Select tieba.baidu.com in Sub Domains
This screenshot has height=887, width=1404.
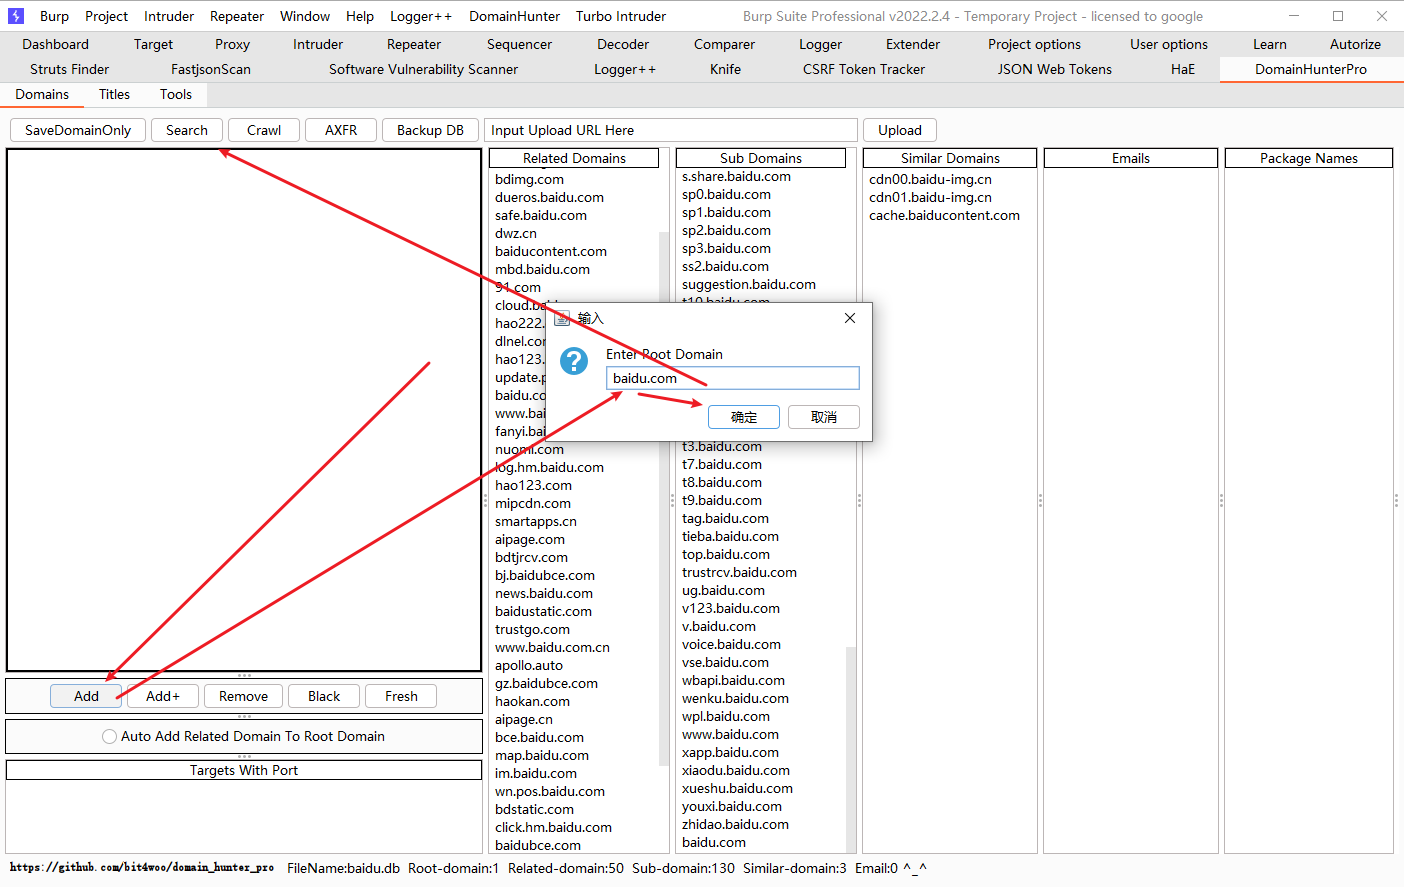(730, 536)
